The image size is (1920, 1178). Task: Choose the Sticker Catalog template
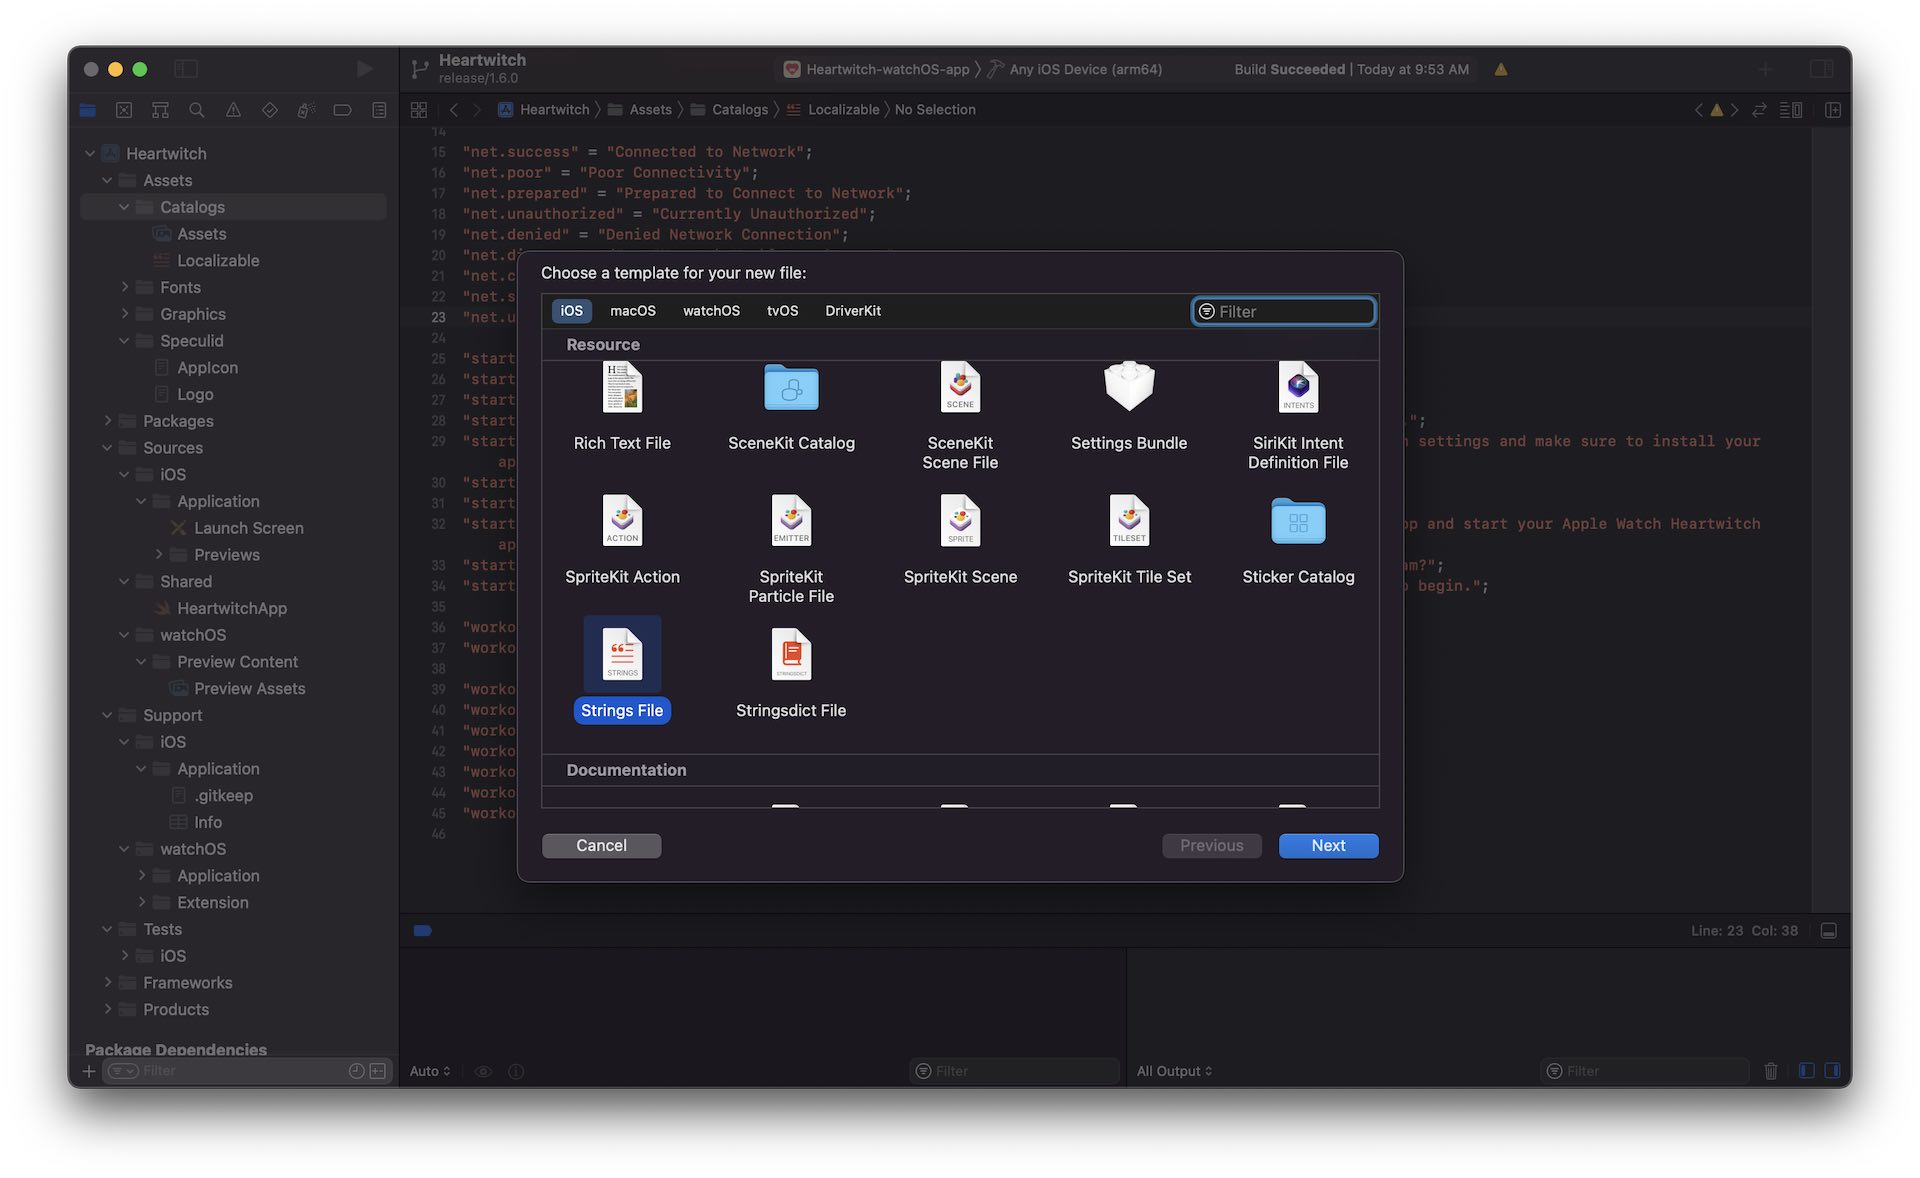(x=1298, y=541)
